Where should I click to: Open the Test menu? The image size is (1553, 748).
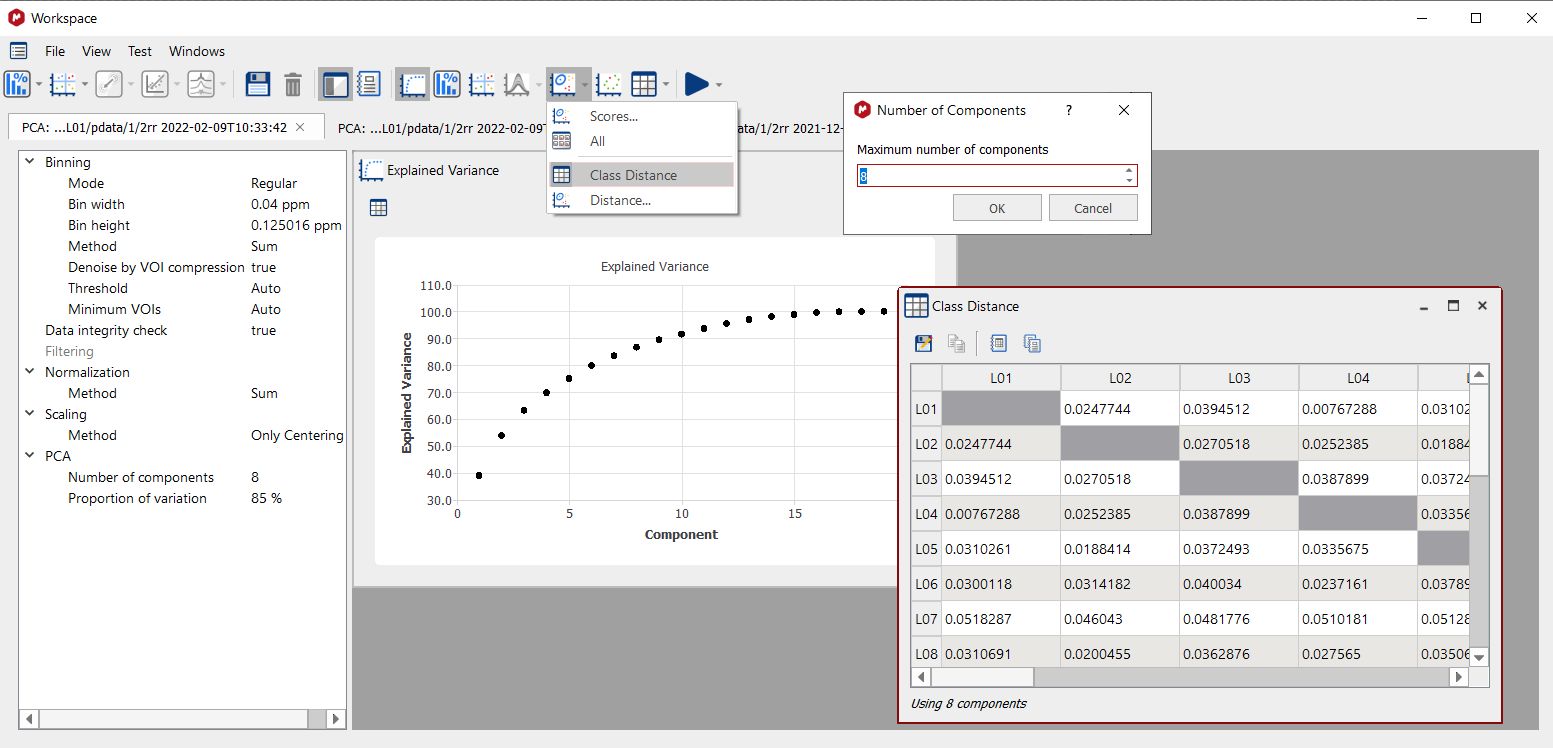point(140,51)
